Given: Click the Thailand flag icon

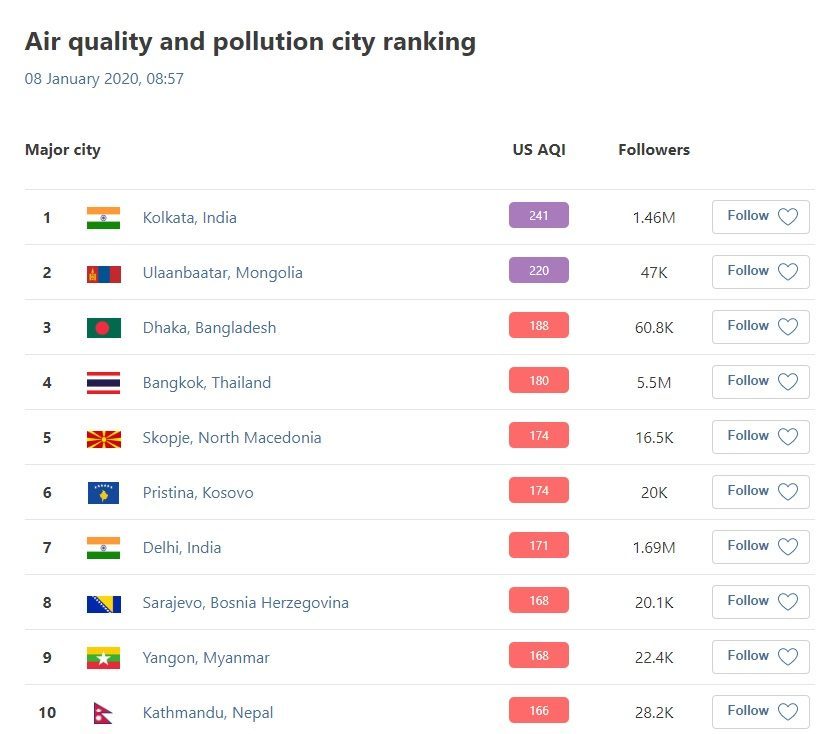Looking at the screenshot, I should coord(103,383).
